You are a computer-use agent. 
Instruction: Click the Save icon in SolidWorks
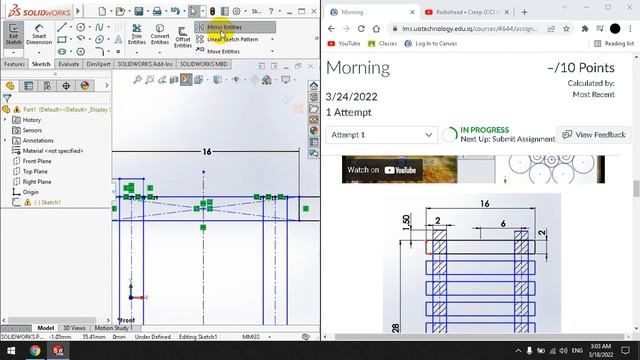pos(139,11)
